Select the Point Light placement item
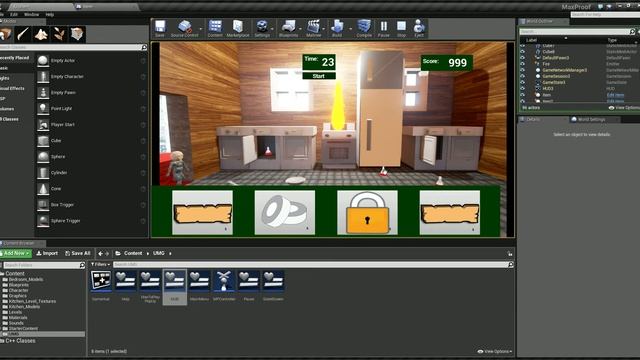The image size is (640, 360). tap(92, 109)
